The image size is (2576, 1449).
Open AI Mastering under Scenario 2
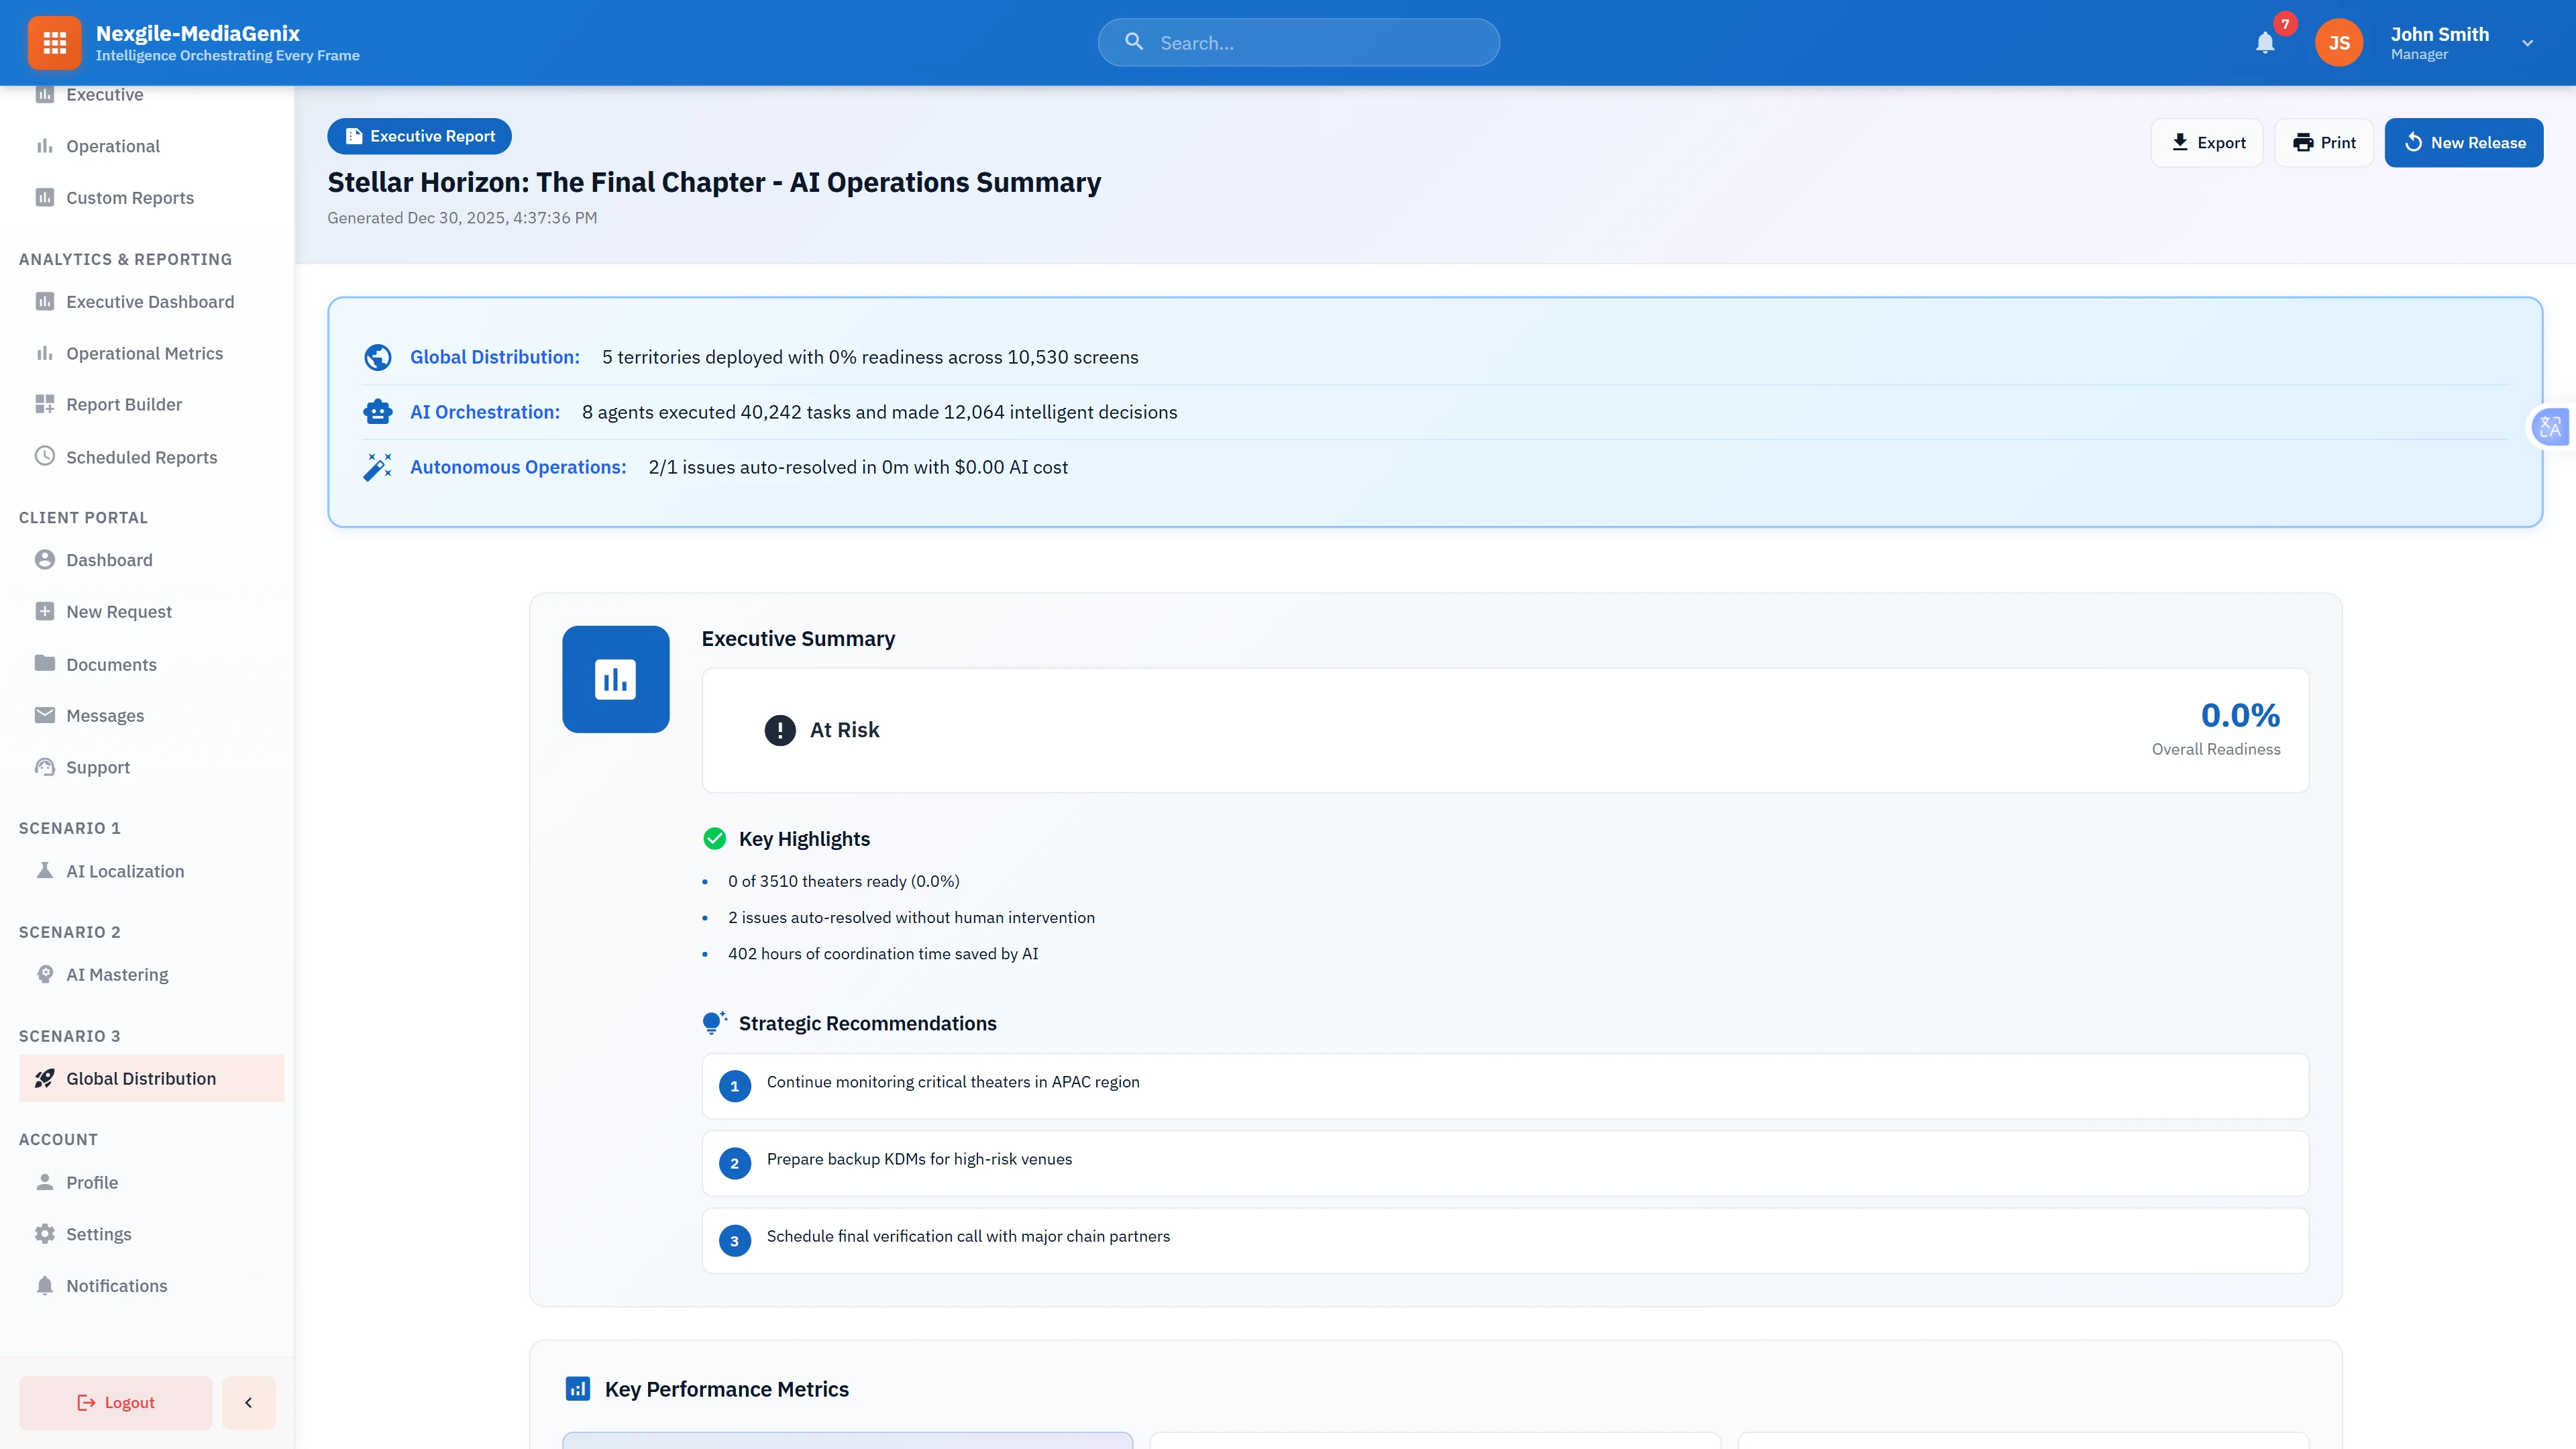pyautogui.click(x=117, y=973)
